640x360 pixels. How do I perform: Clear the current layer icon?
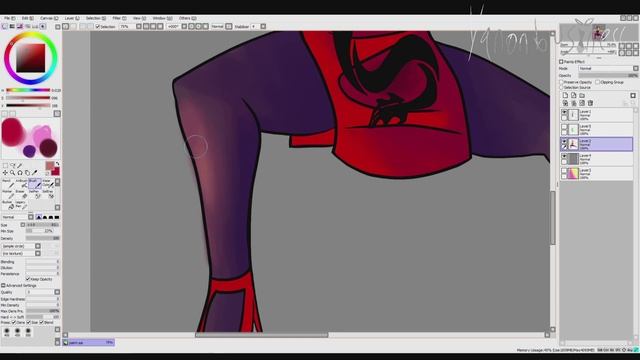(582, 103)
